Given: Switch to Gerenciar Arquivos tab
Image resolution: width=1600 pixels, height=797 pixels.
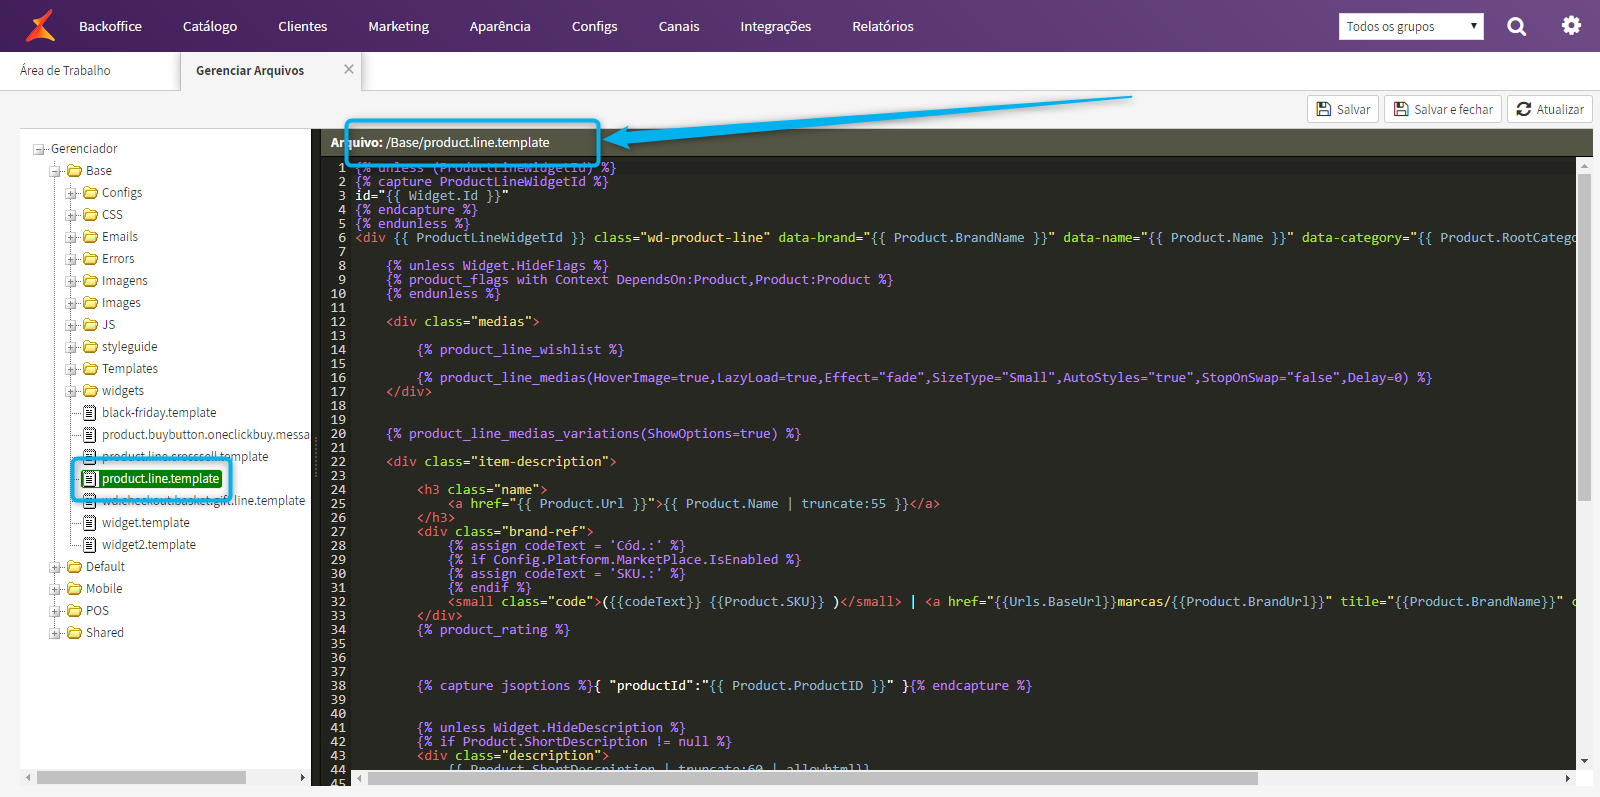Looking at the screenshot, I should pyautogui.click(x=250, y=70).
